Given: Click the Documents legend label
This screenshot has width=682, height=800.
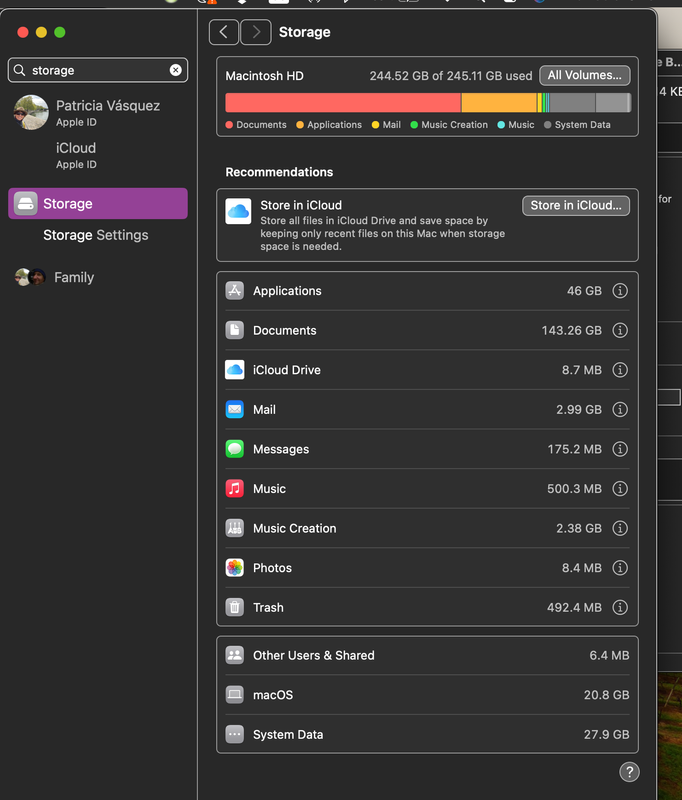Looking at the screenshot, I should [x=261, y=125].
